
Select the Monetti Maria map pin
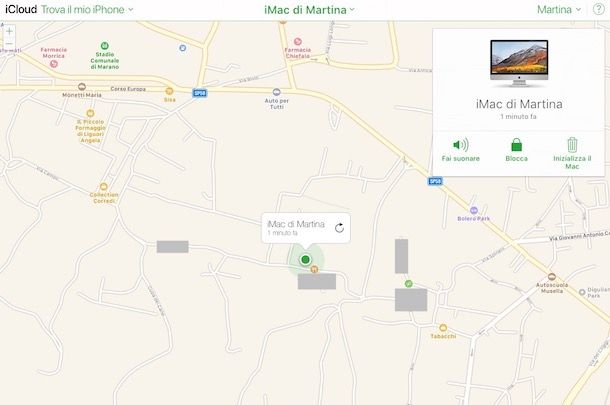tap(82, 86)
